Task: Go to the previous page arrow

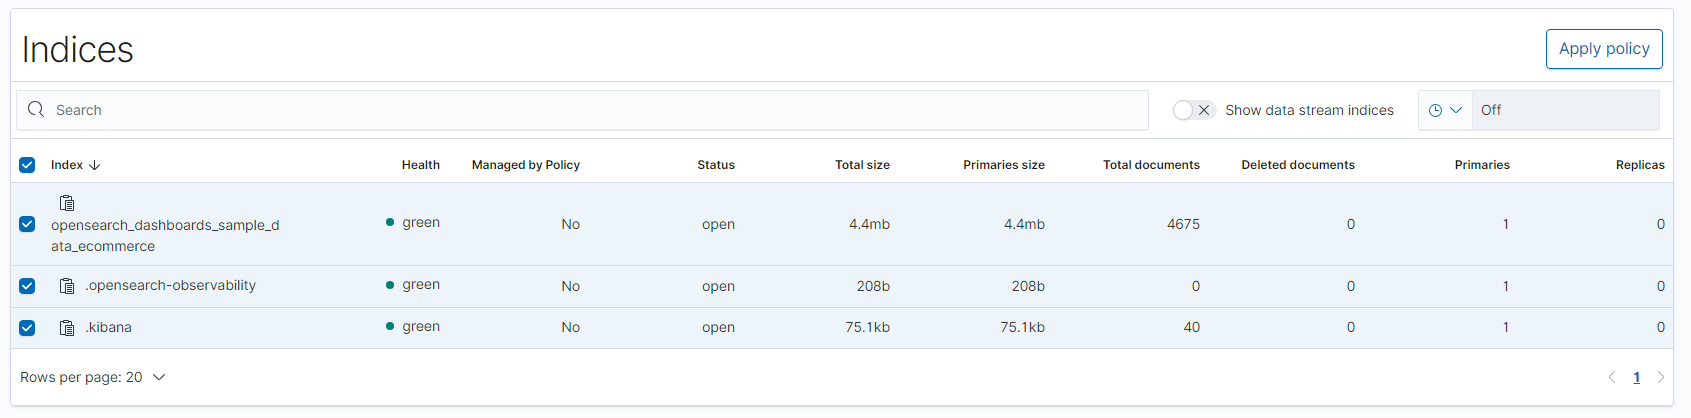Action: click(x=1612, y=377)
